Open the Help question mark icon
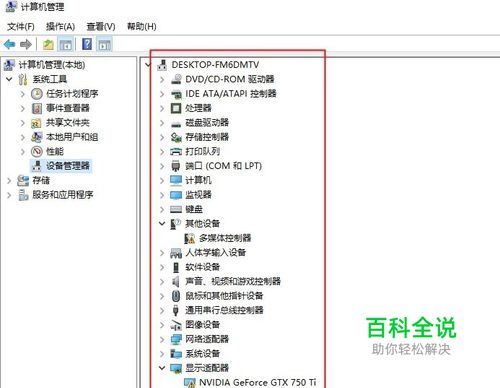 click(x=87, y=44)
